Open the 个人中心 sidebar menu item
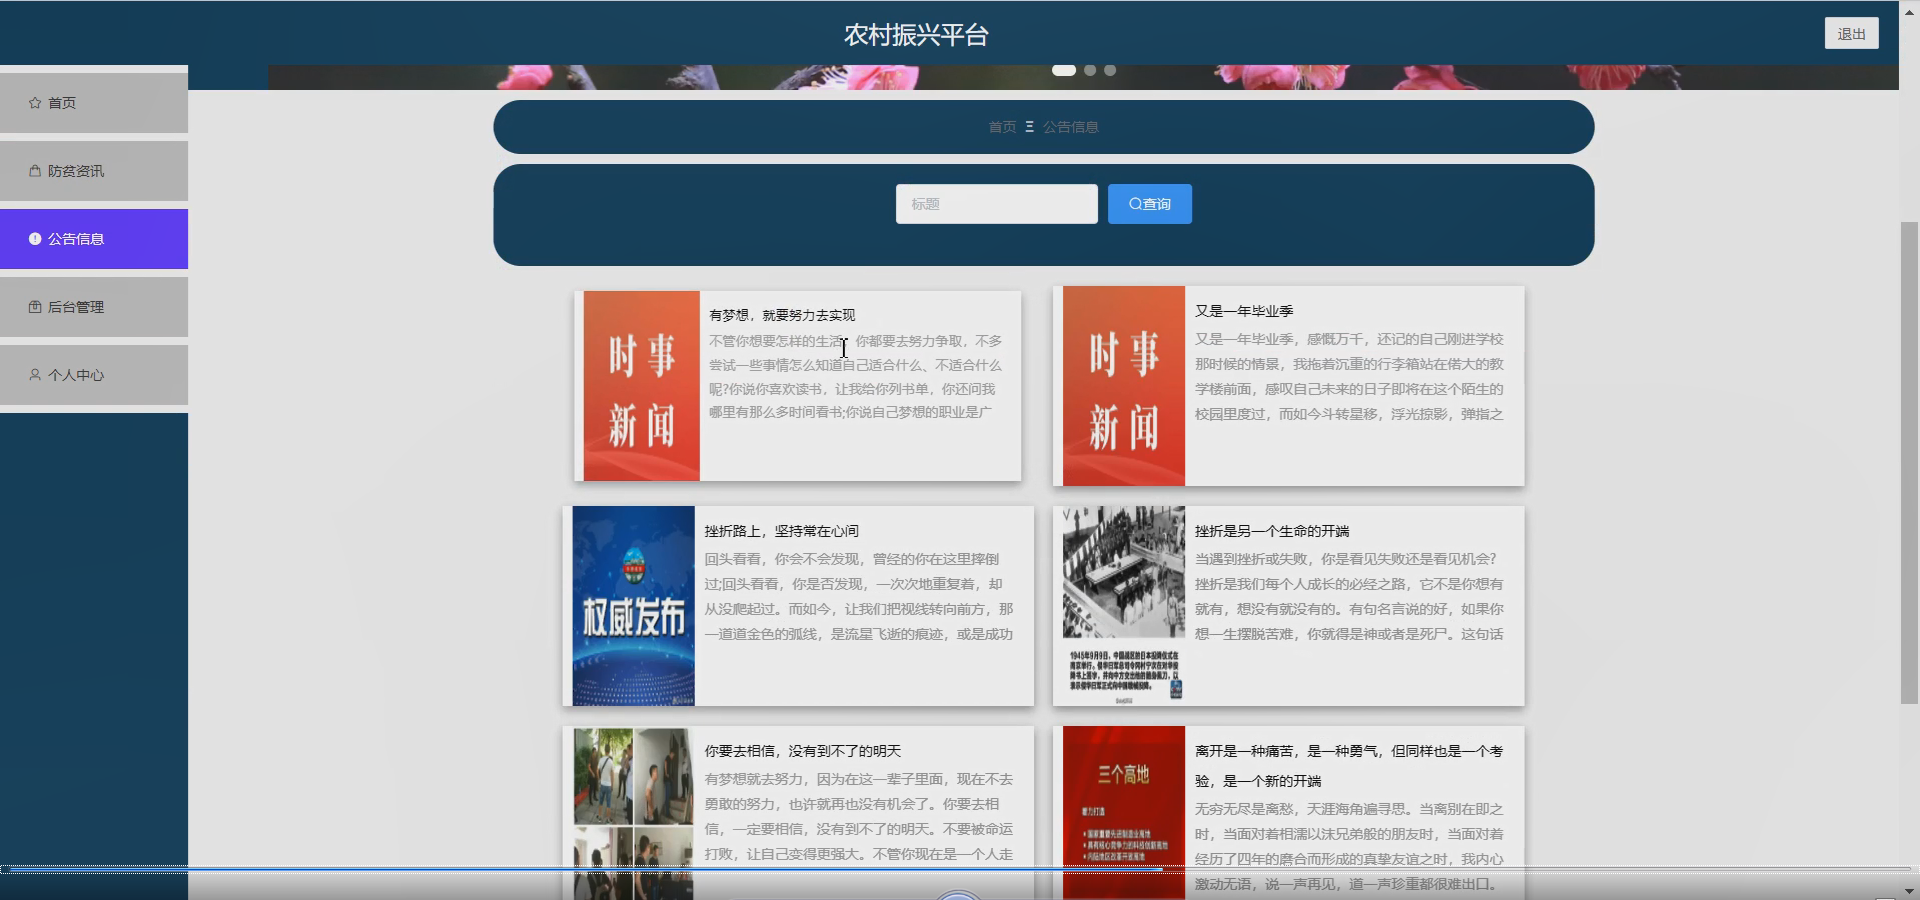The image size is (1920, 900). (94, 375)
